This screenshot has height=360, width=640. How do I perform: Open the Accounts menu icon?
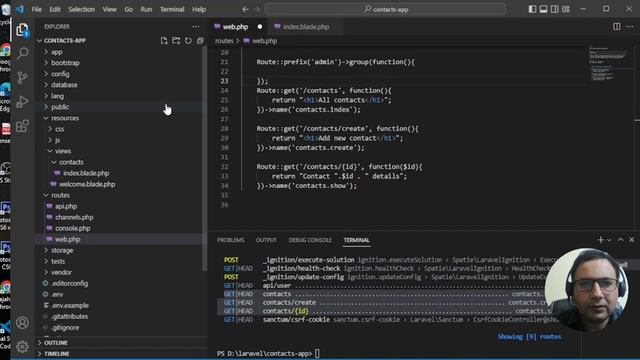22,323
